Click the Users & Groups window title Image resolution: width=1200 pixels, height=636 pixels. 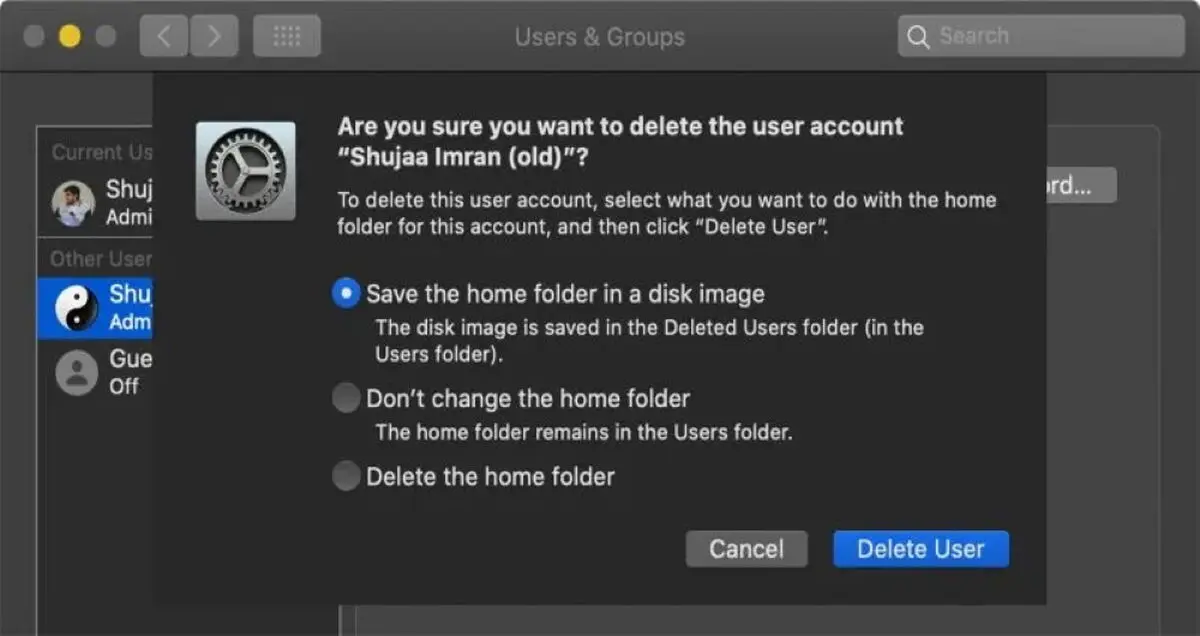pos(600,37)
